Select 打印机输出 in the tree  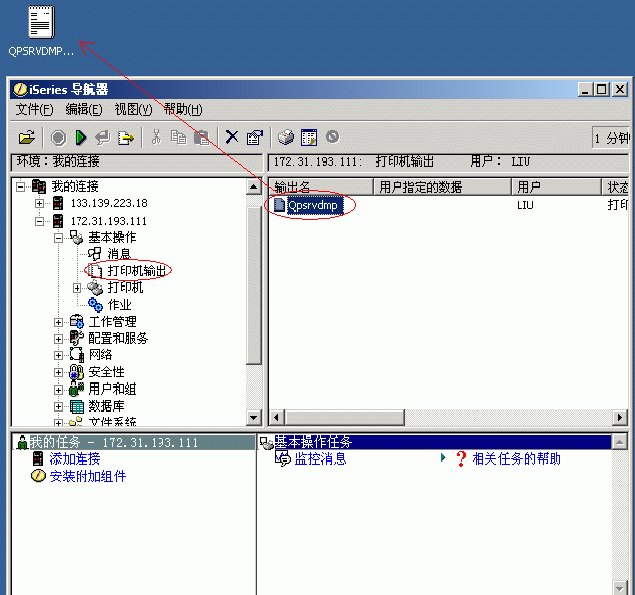(136, 271)
